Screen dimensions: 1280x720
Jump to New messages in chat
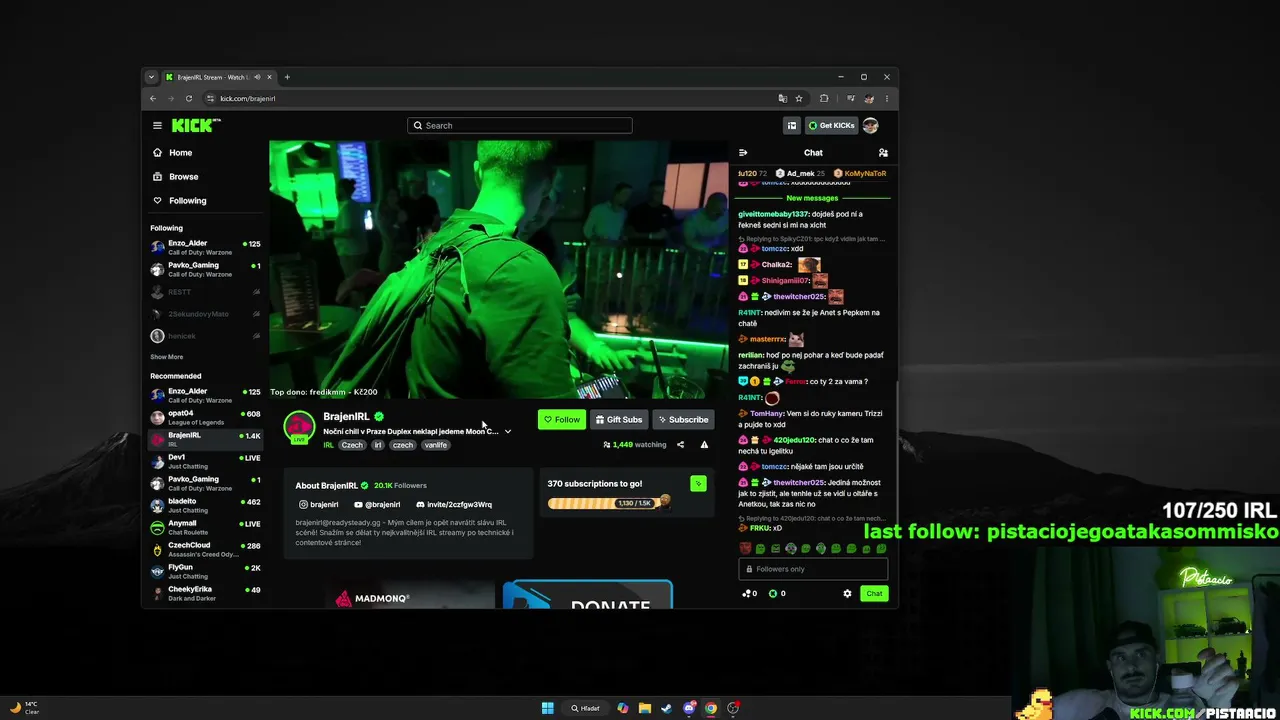[x=812, y=198]
